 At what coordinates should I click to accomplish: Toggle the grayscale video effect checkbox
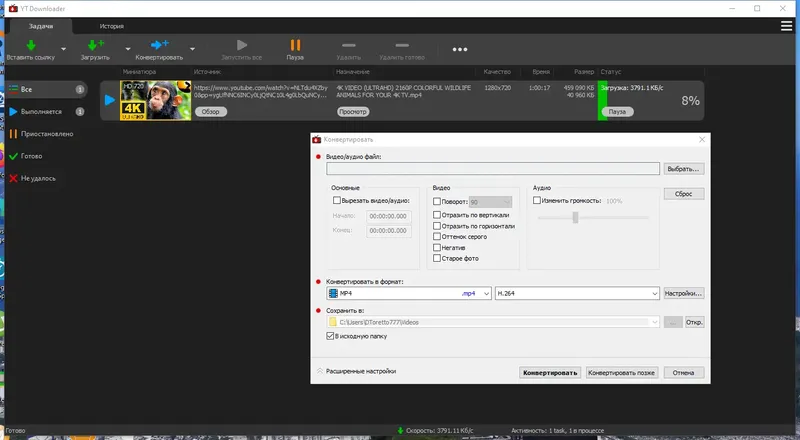pos(437,236)
